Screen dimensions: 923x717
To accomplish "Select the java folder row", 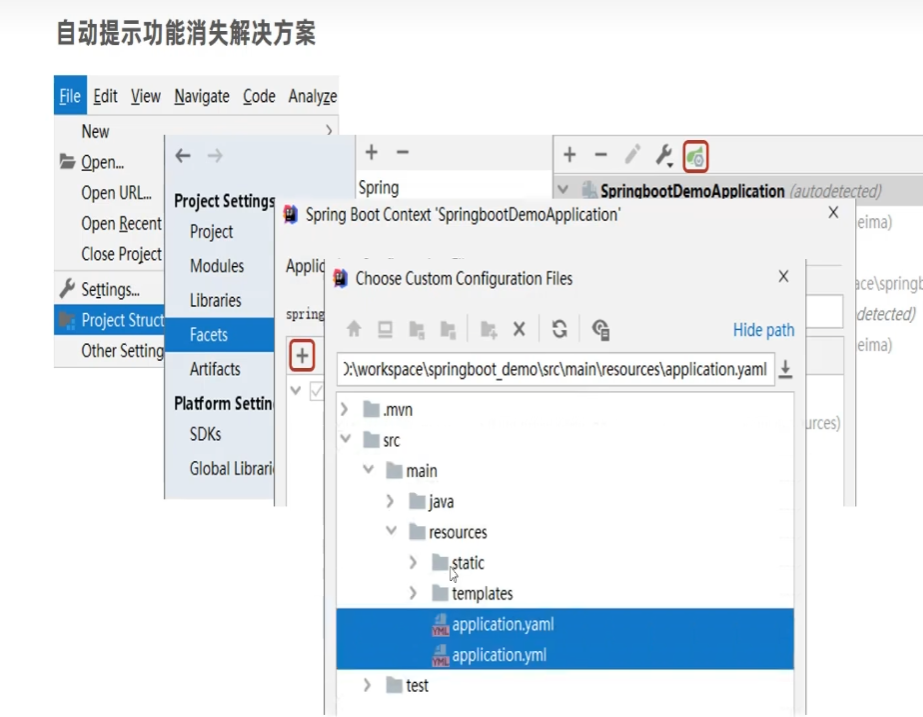I will pyautogui.click(x=565, y=502).
